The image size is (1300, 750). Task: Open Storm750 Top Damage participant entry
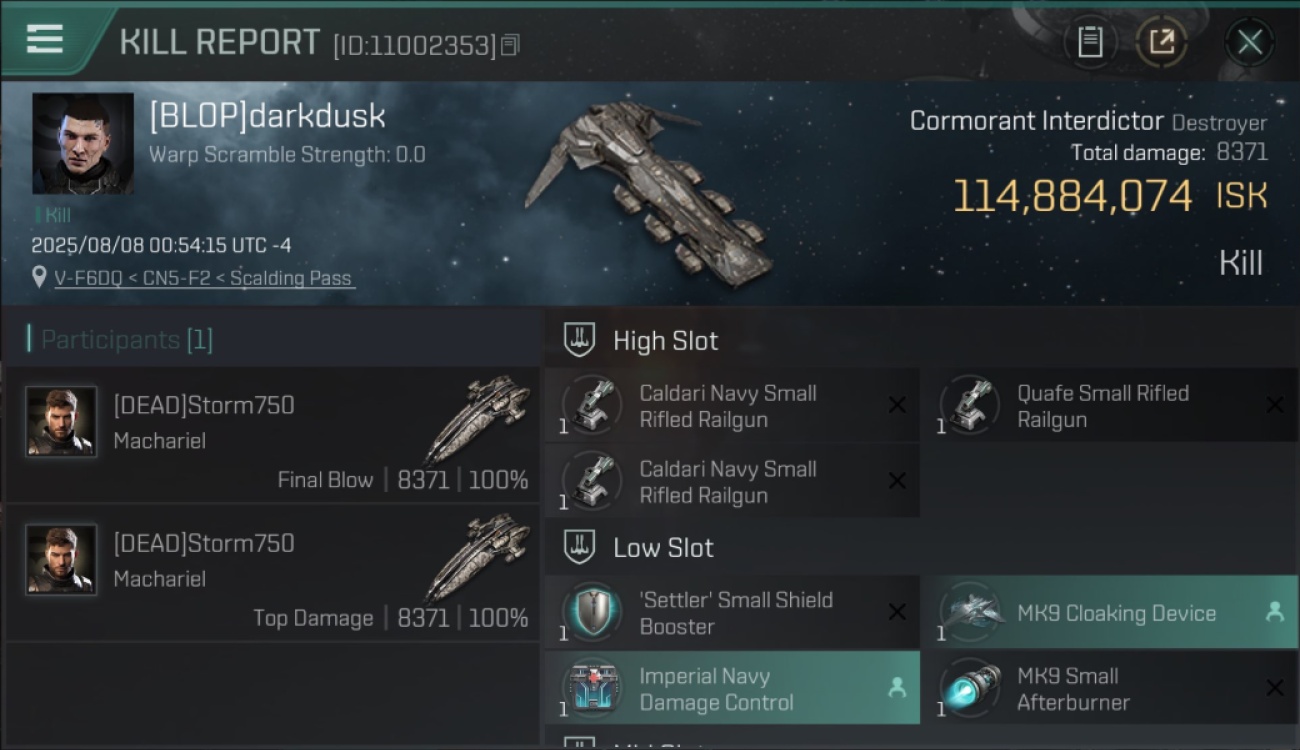271,572
